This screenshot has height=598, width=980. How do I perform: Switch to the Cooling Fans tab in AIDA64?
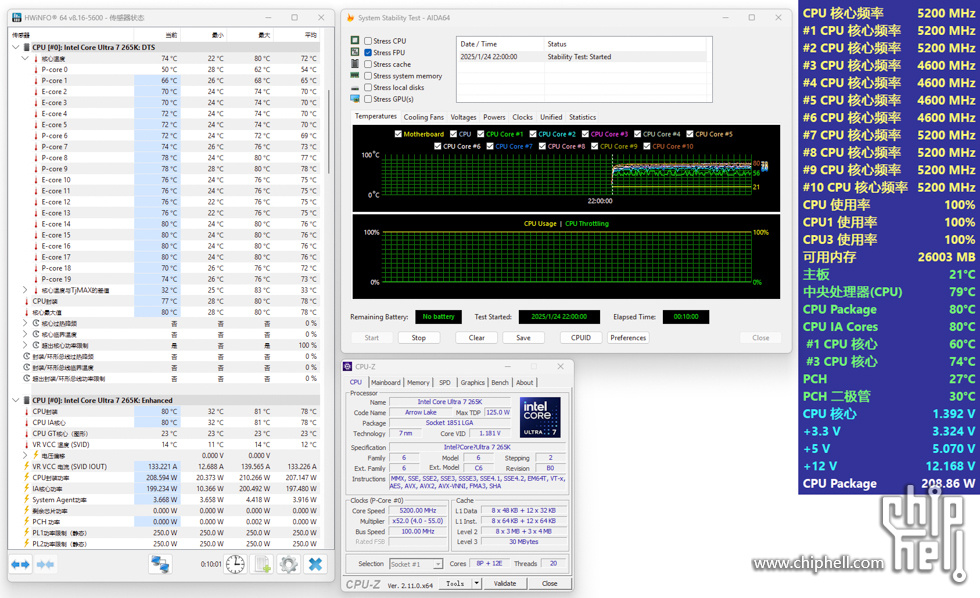[x=424, y=117]
